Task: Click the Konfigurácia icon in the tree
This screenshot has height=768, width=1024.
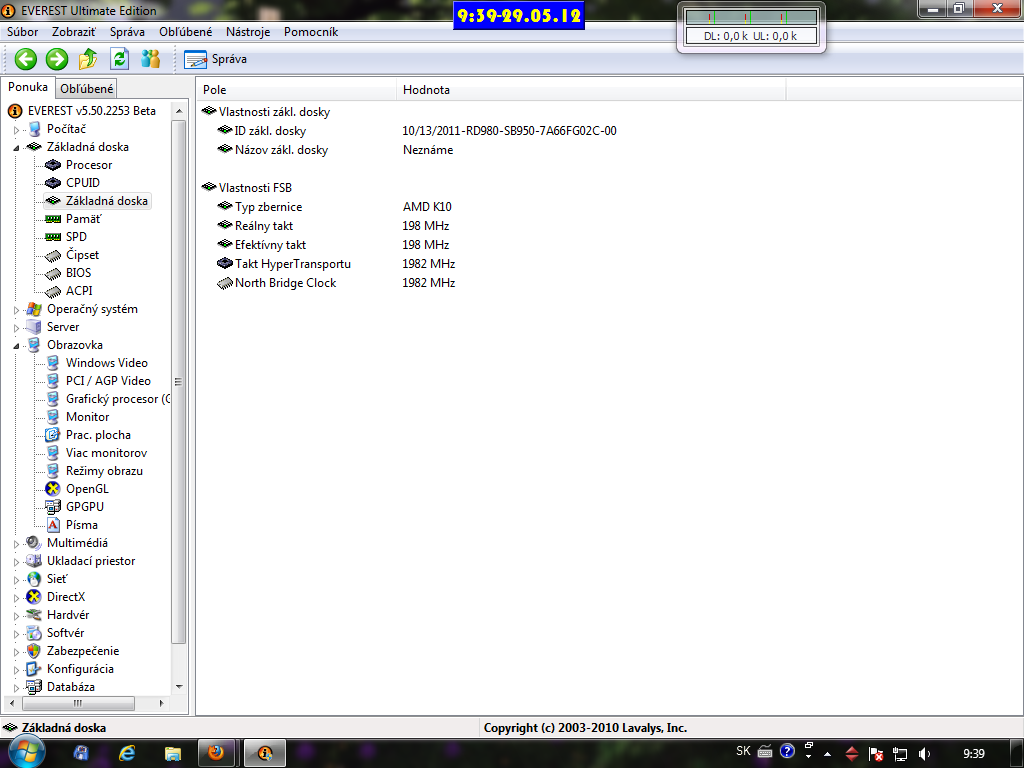Action: (33, 669)
